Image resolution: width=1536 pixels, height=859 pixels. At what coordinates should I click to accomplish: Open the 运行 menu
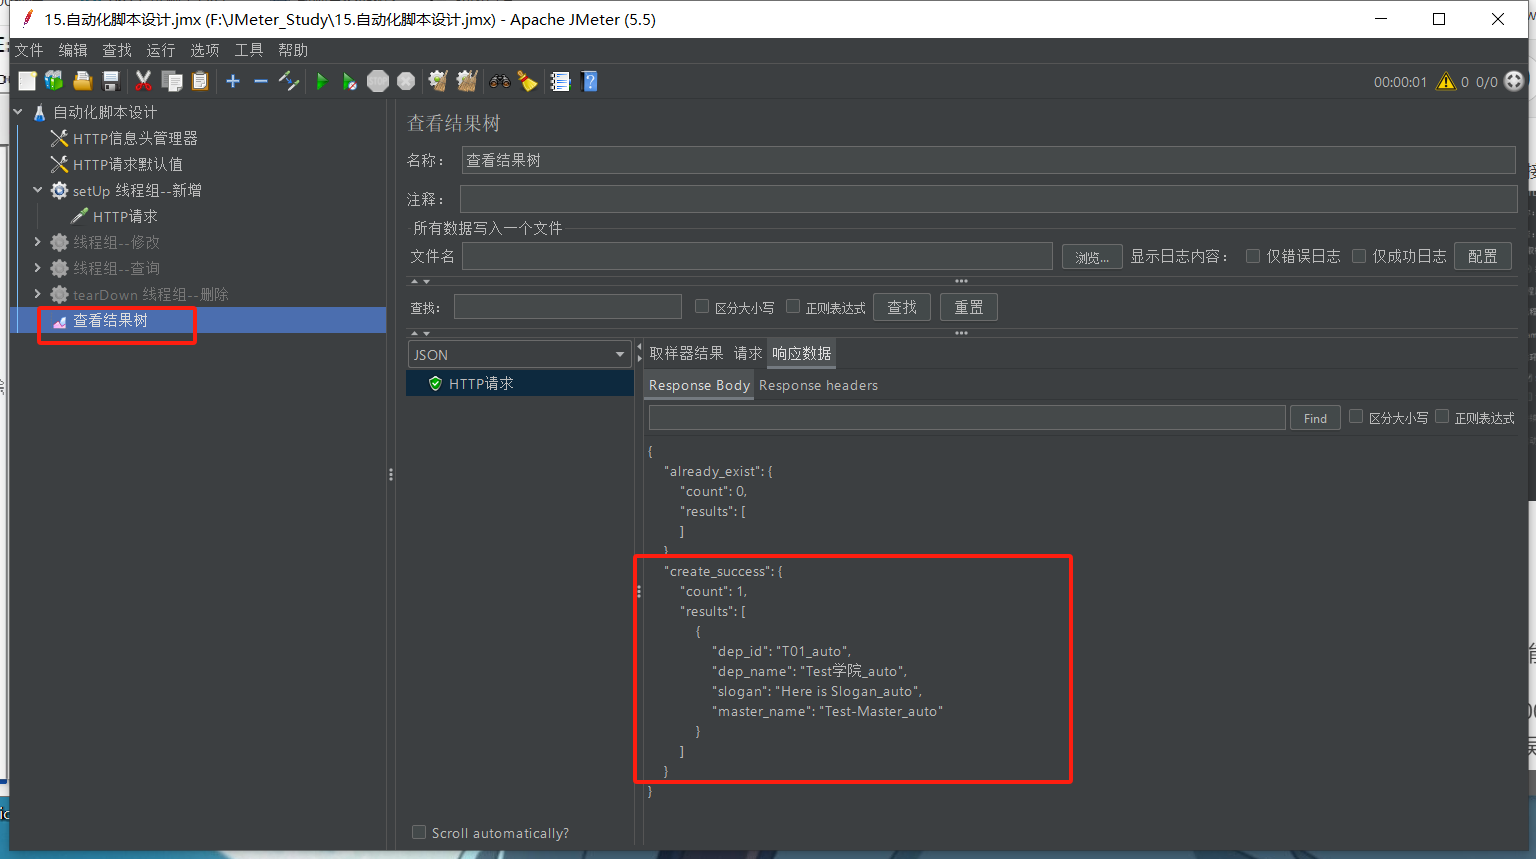161,50
